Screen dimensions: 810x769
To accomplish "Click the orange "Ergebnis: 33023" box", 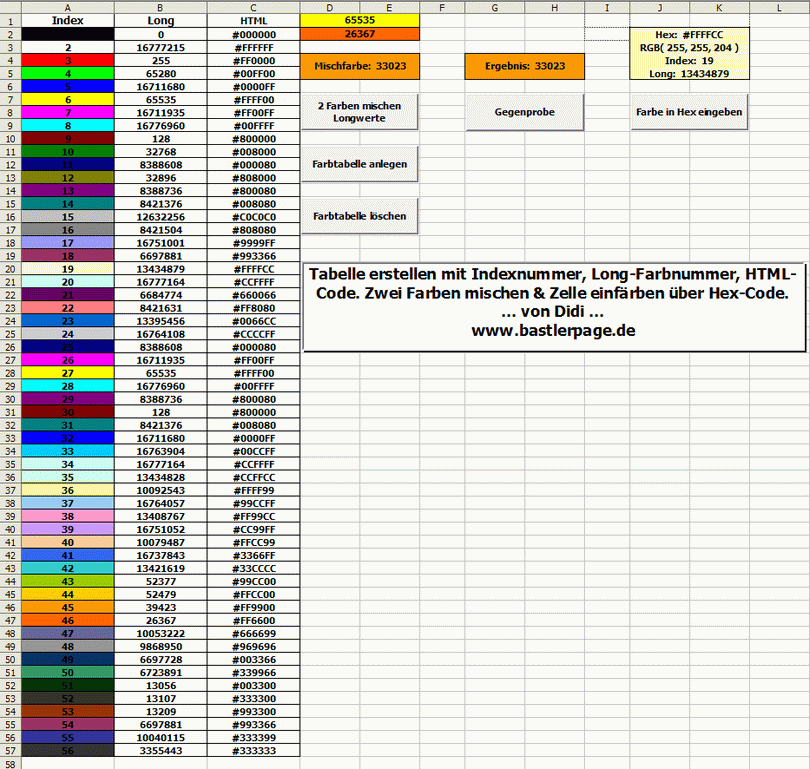I will pyautogui.click(x=525, y=66).
